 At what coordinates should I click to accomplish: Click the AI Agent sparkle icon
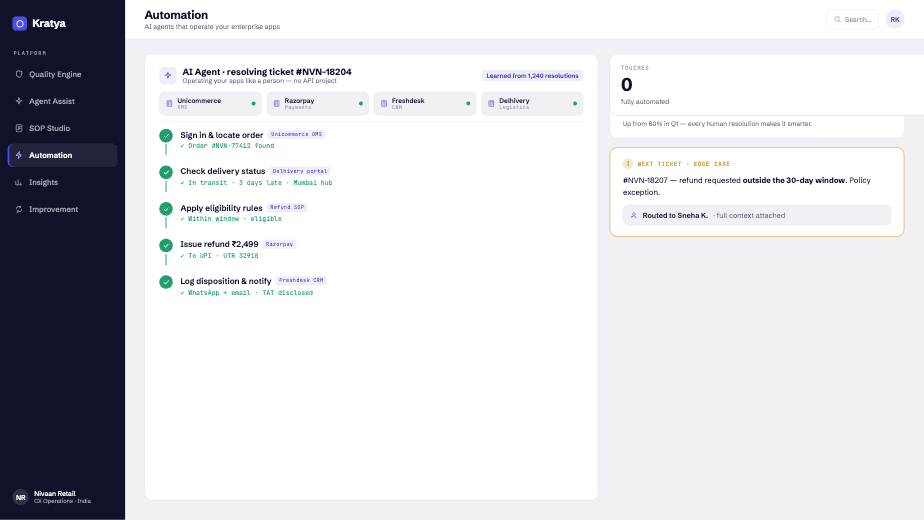(x=168, y=75)
